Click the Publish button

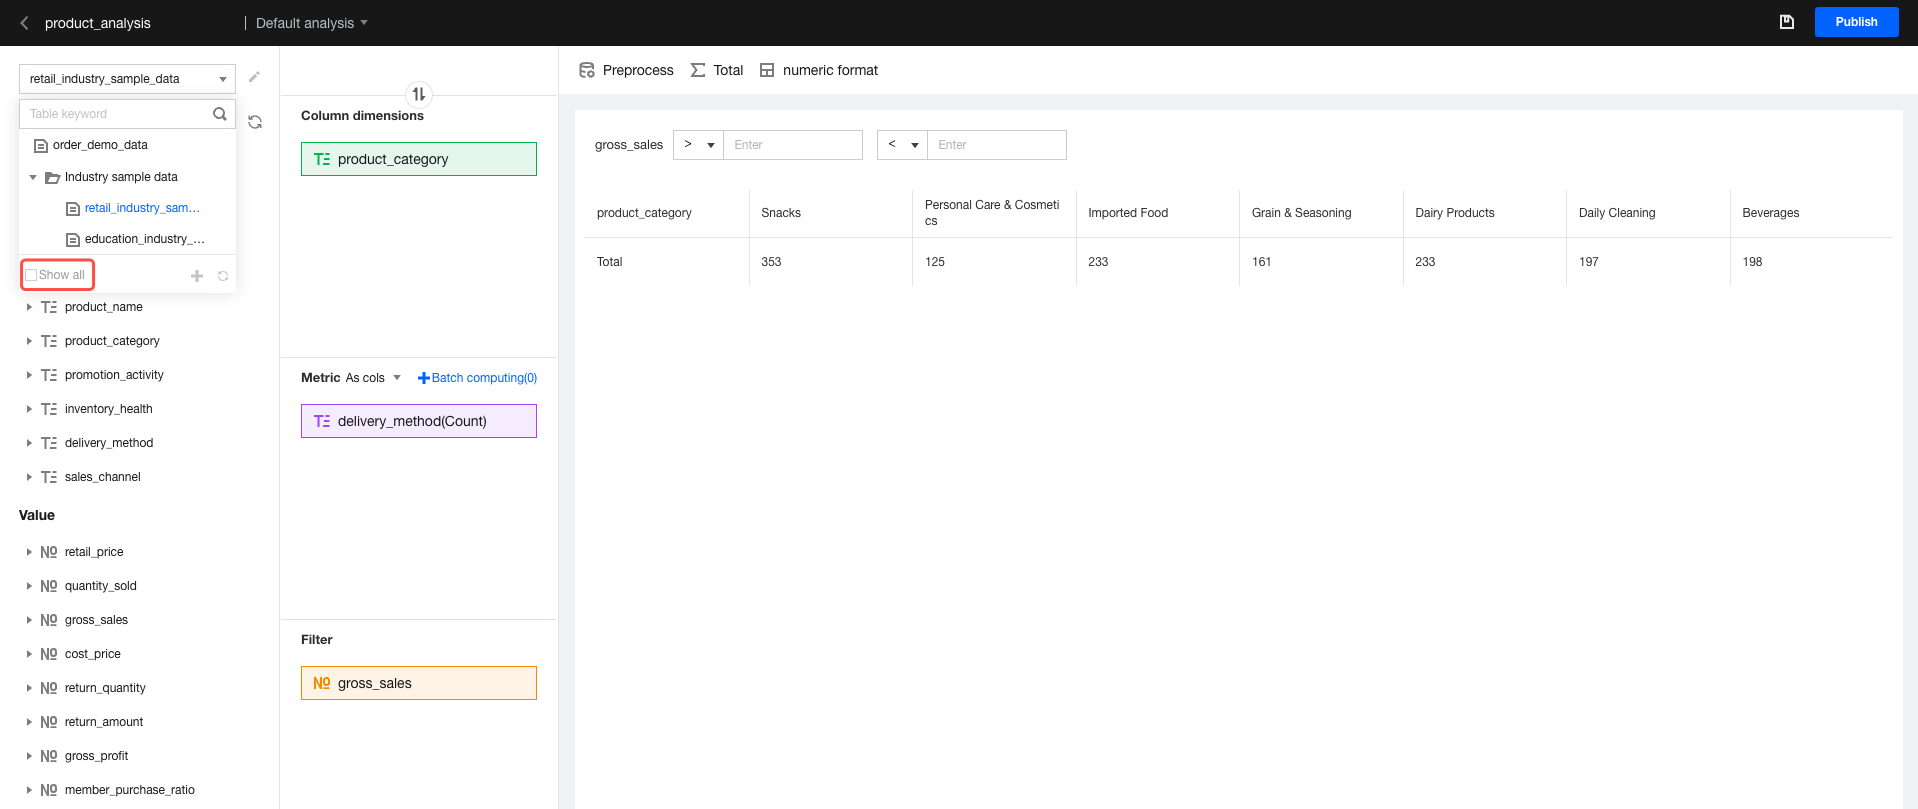click(x=1856, y=22)
